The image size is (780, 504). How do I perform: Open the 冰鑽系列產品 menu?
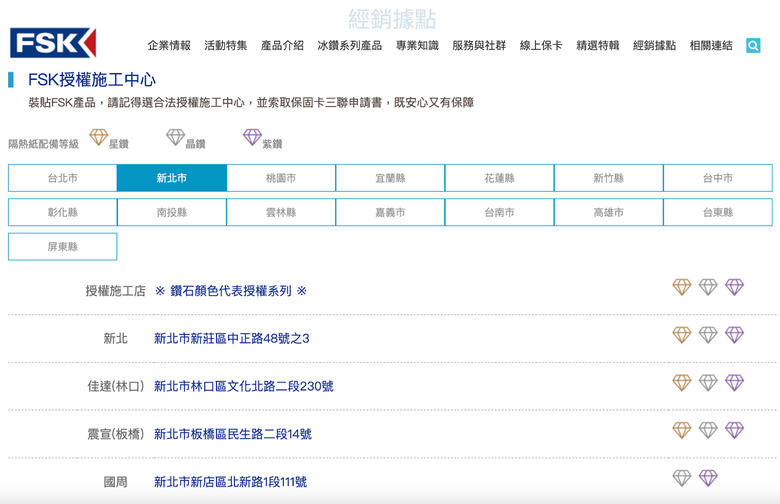tap(350, 46)
